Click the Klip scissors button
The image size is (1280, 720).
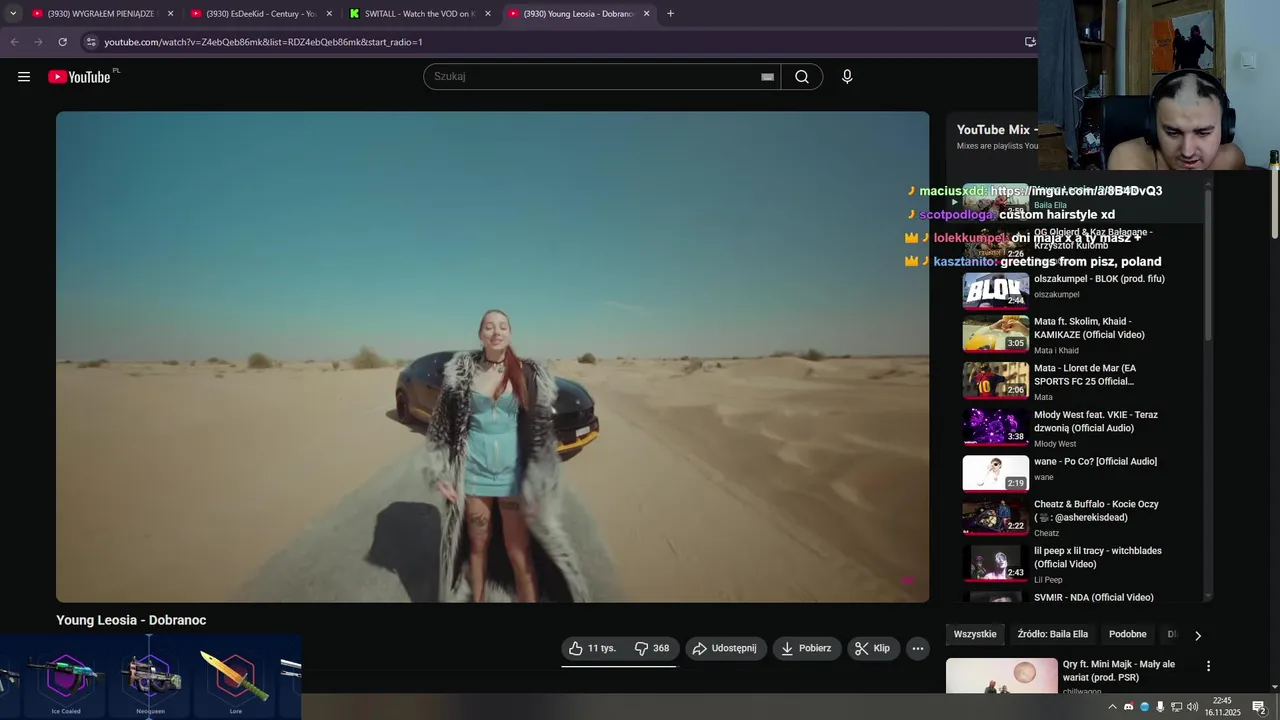click(873, 648)
